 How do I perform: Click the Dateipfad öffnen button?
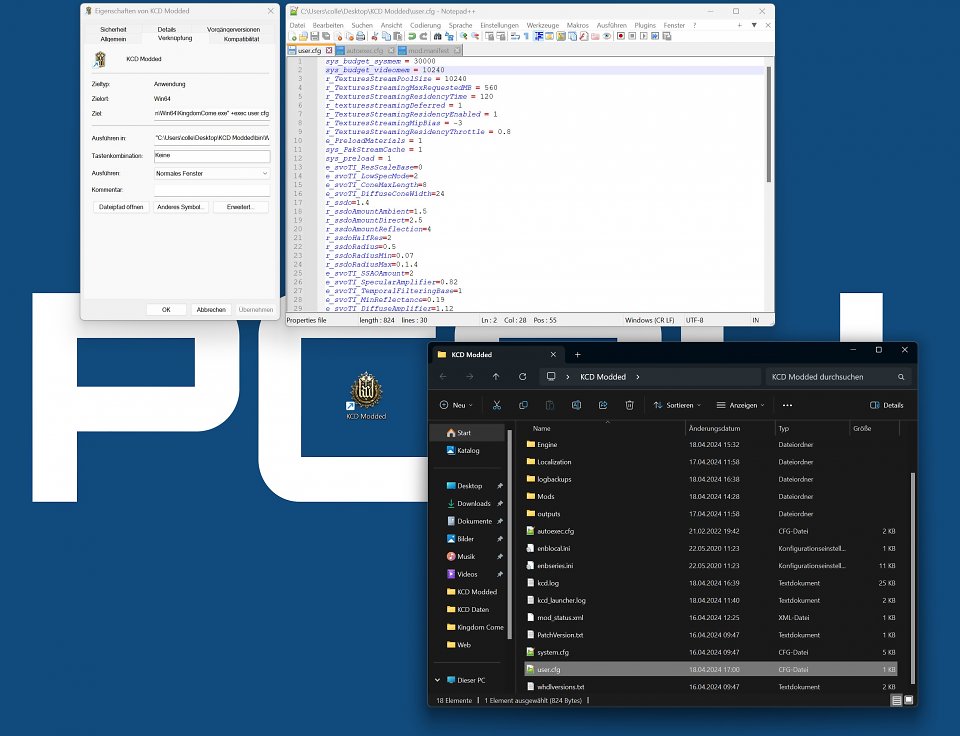[x=121, y=207]
